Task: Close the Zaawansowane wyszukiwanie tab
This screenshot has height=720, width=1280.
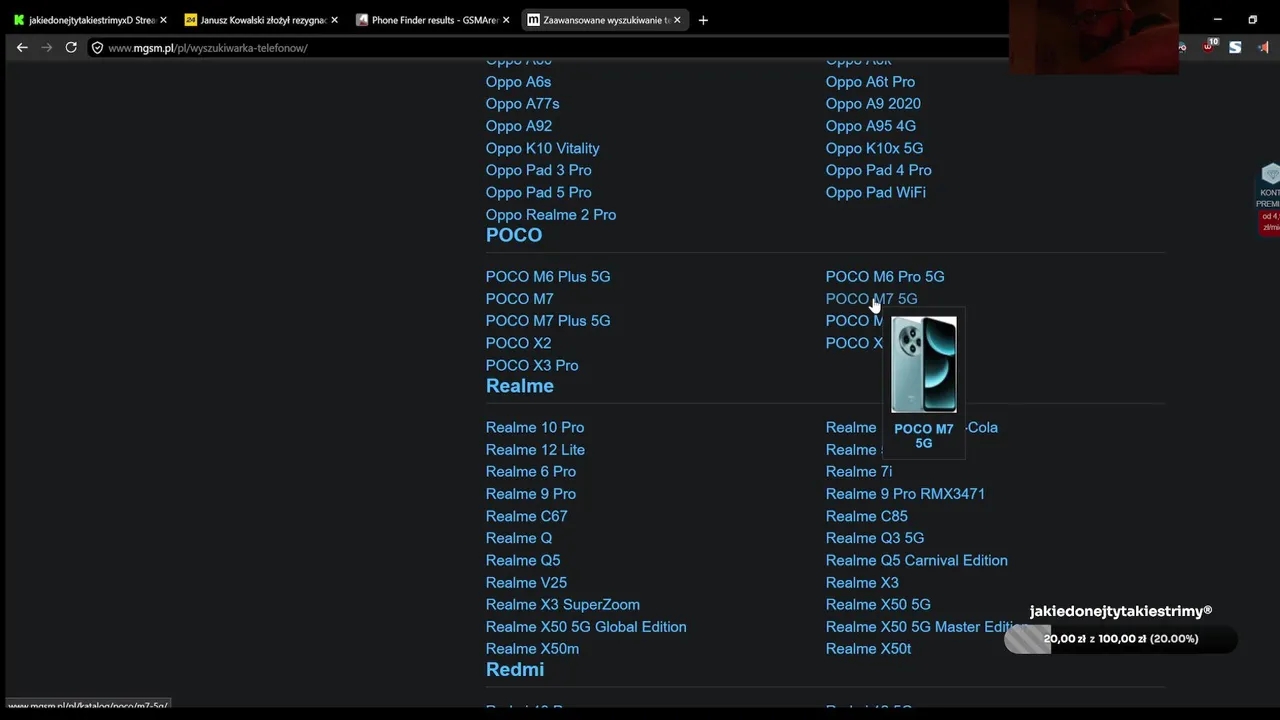Action: pyautogui.click(x=677, y=20)
